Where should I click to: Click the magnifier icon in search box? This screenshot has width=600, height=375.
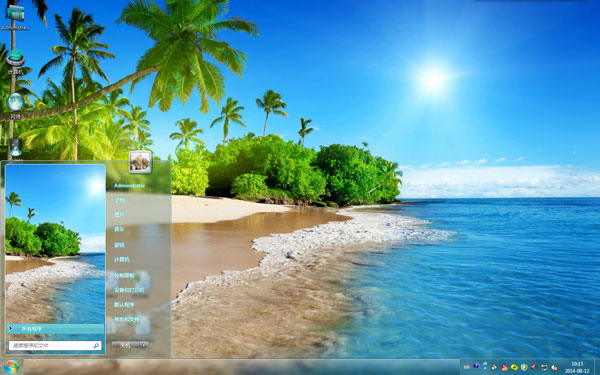coord(96,346)
